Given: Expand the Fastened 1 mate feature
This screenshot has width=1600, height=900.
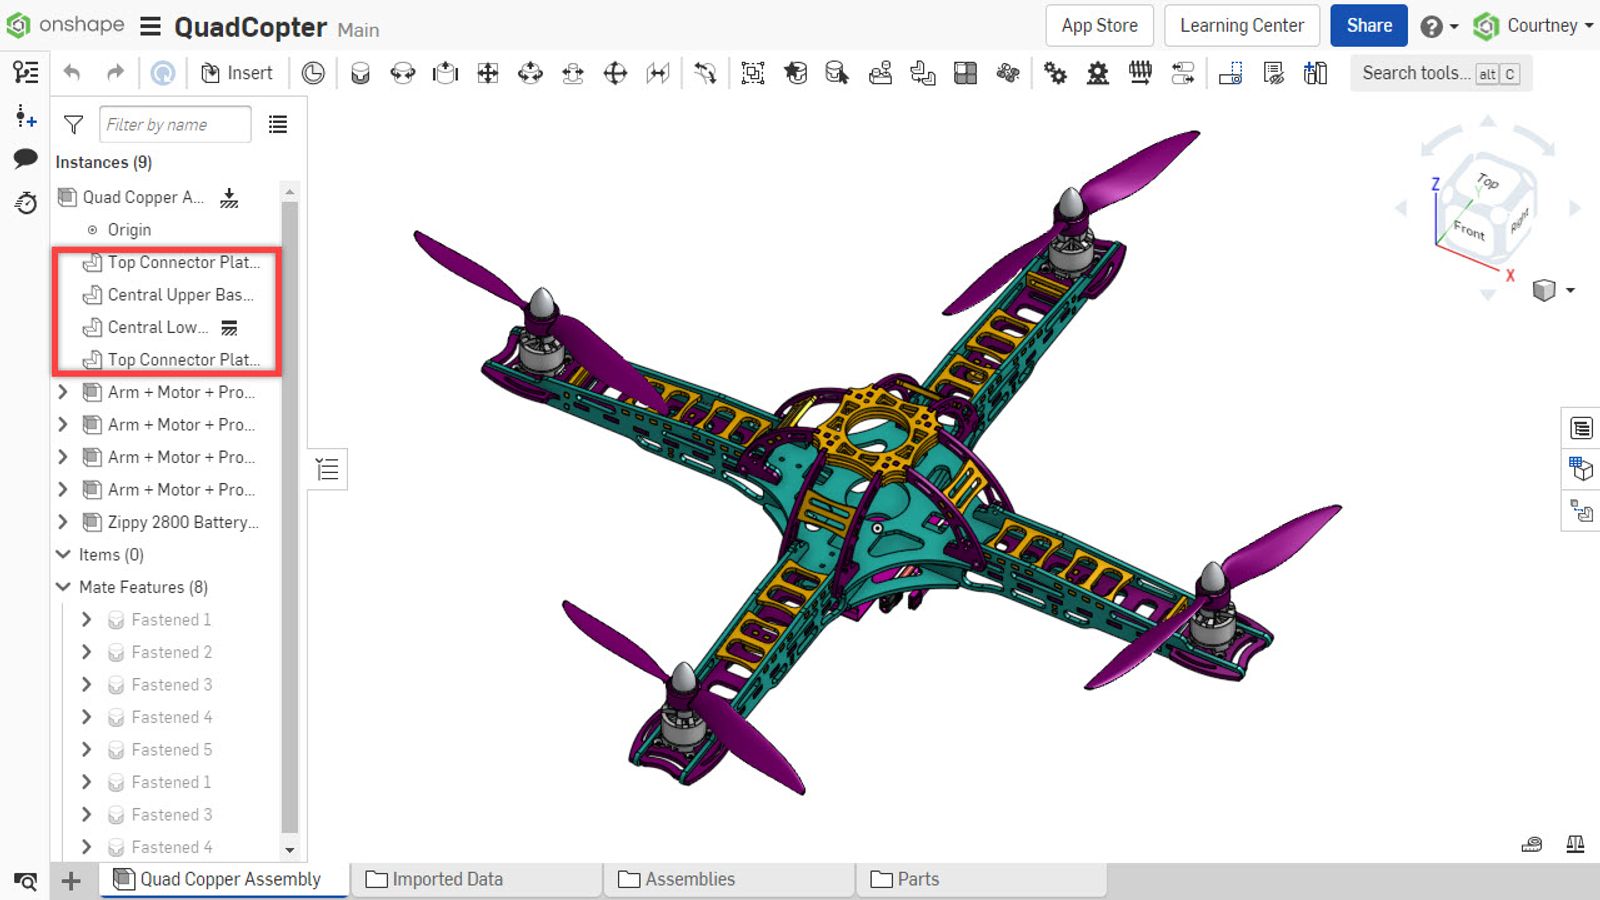Looking at the screenshot, I should [x=86, y=619].
